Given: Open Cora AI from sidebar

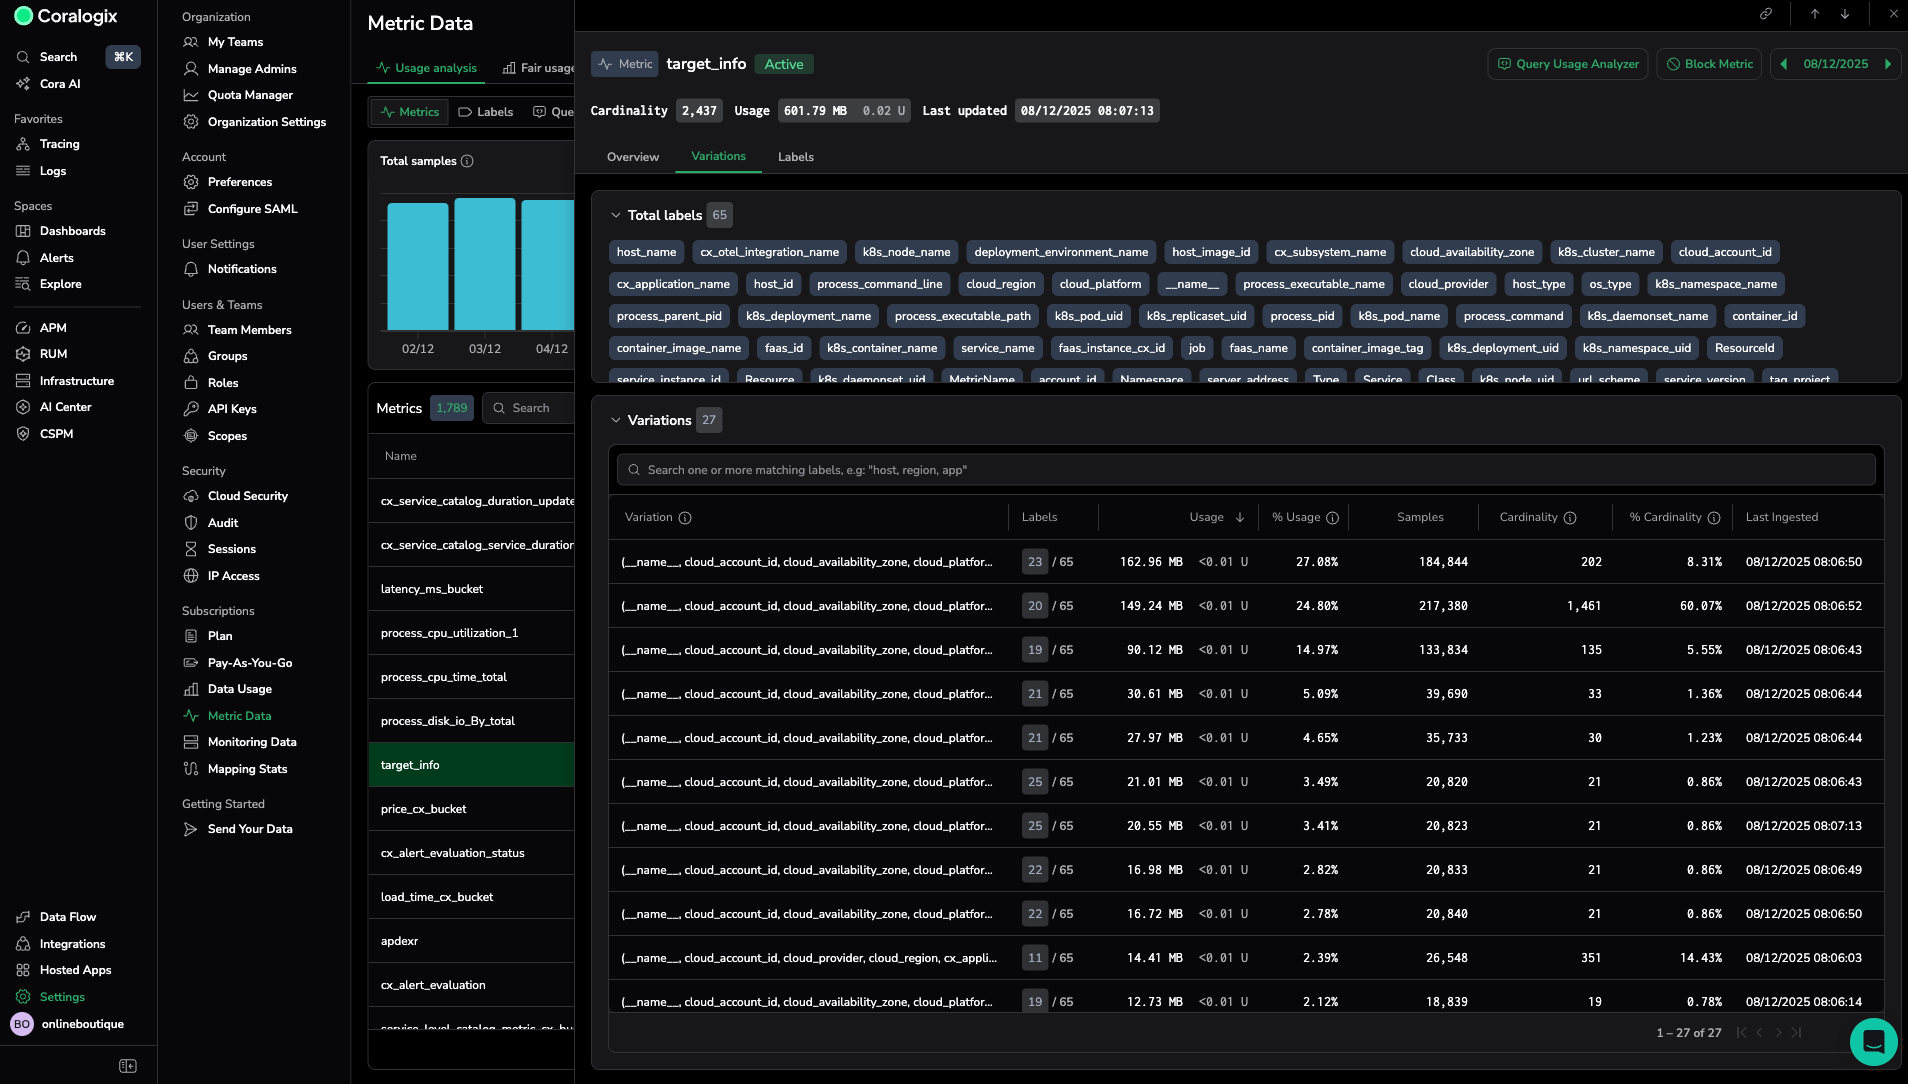Looking at the screenshot, I should (59, 84).
